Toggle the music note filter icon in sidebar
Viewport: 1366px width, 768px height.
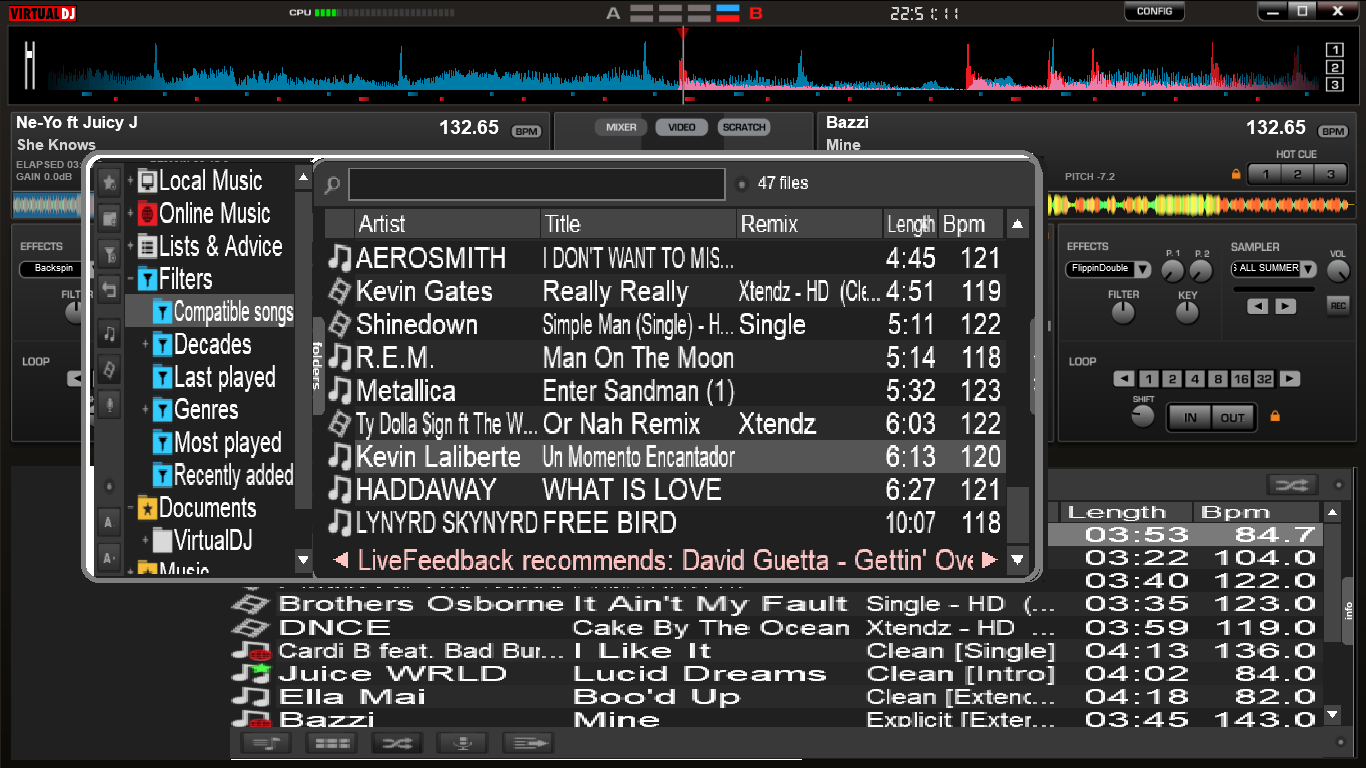pyautogui.click(x=109, y=334)
